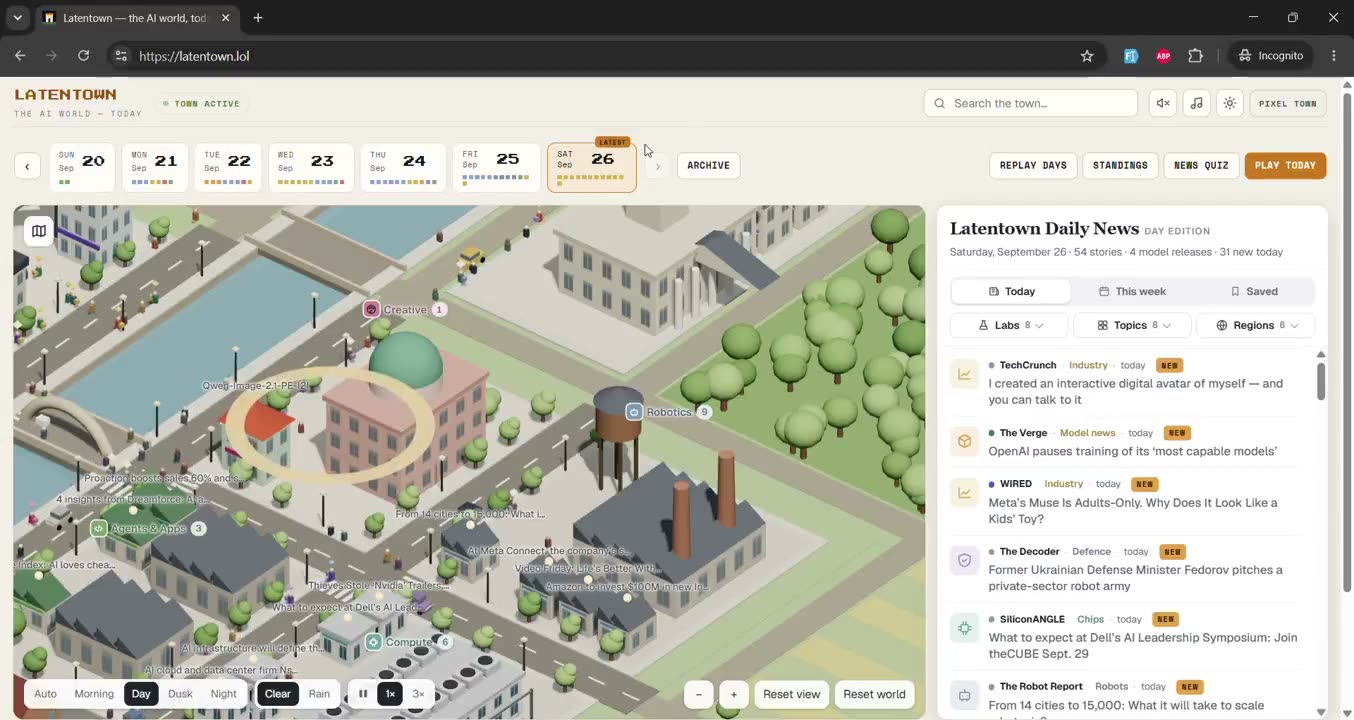Zoom out the map with minus button
The height and width of the screenshot is (720, 1354).
699,694
